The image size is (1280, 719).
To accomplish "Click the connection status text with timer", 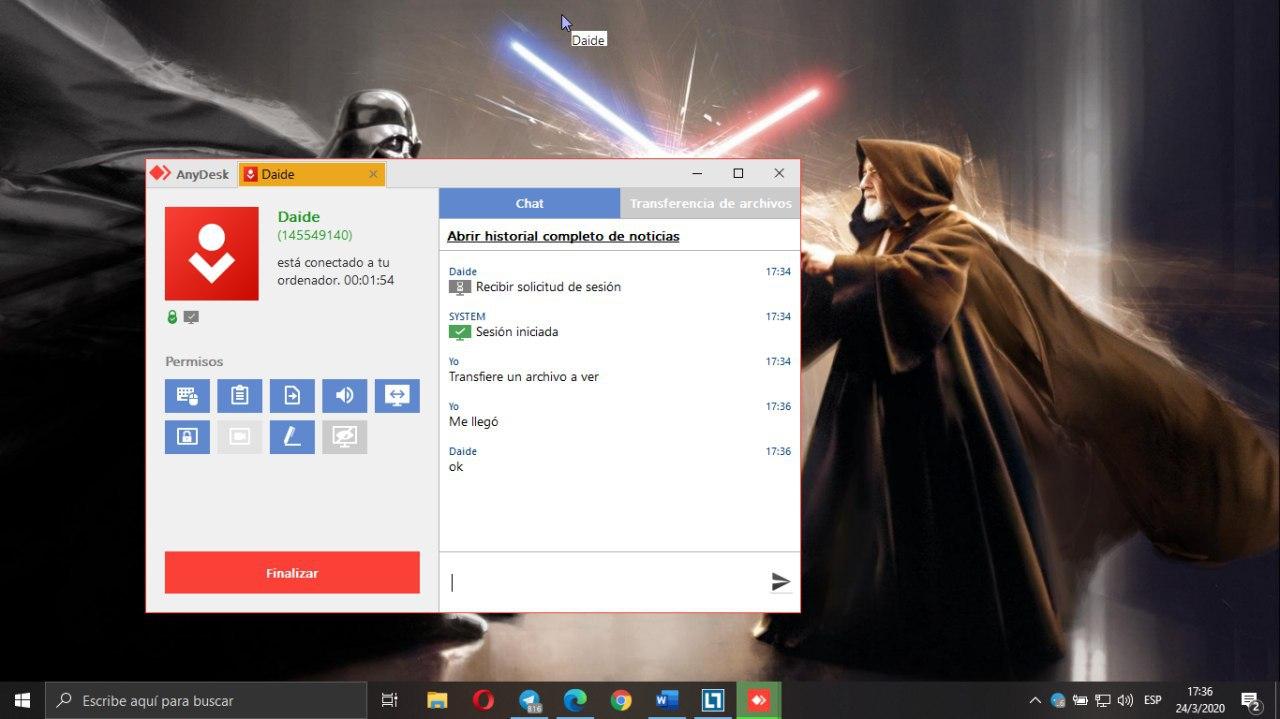I will coord(336,271).
